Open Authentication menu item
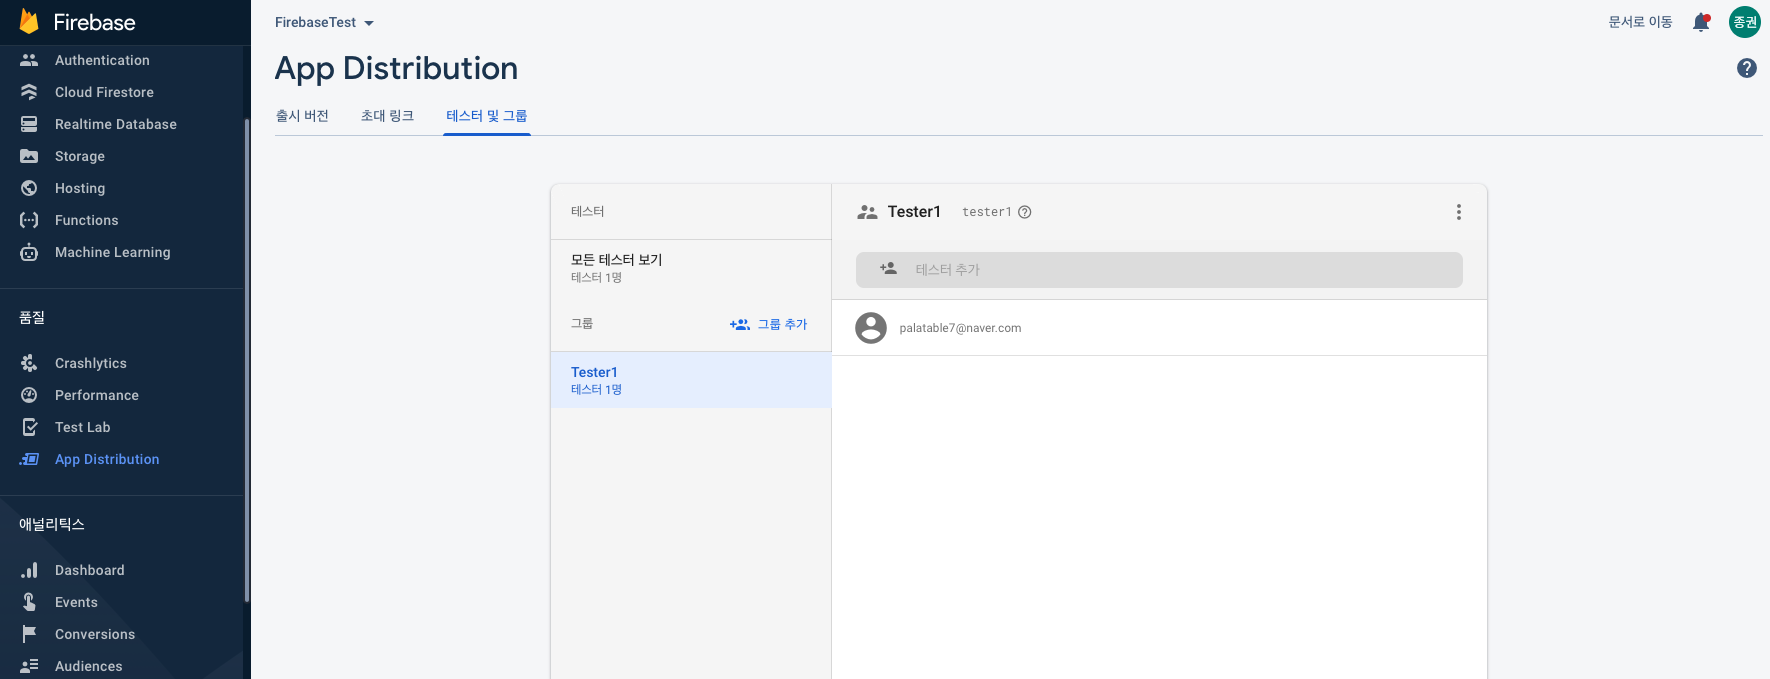Viewport: 1770px width, 679px height. [102, 60]
